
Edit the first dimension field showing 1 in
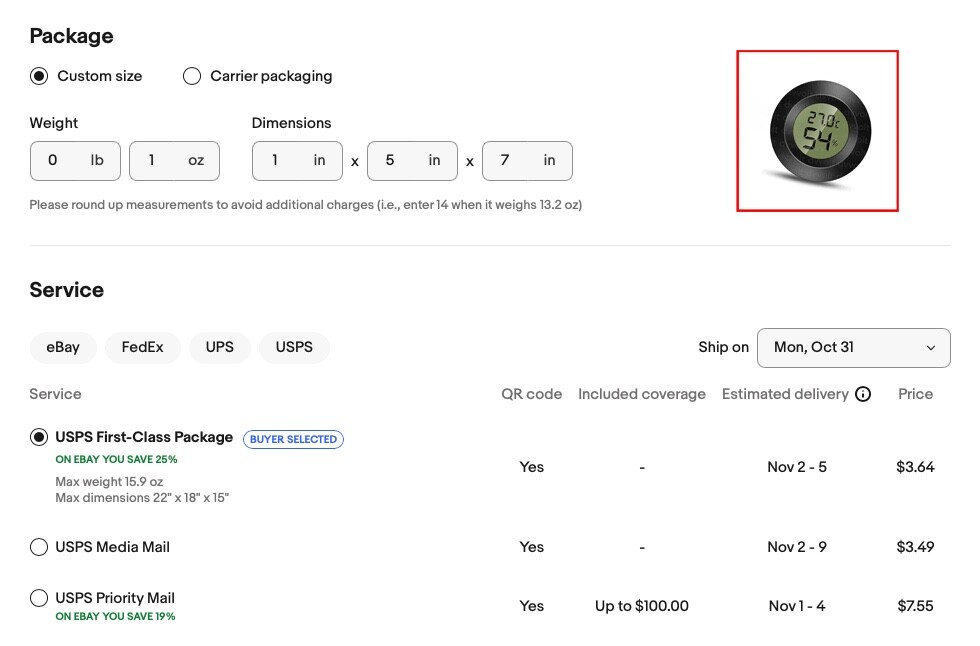tap(298, 161)
